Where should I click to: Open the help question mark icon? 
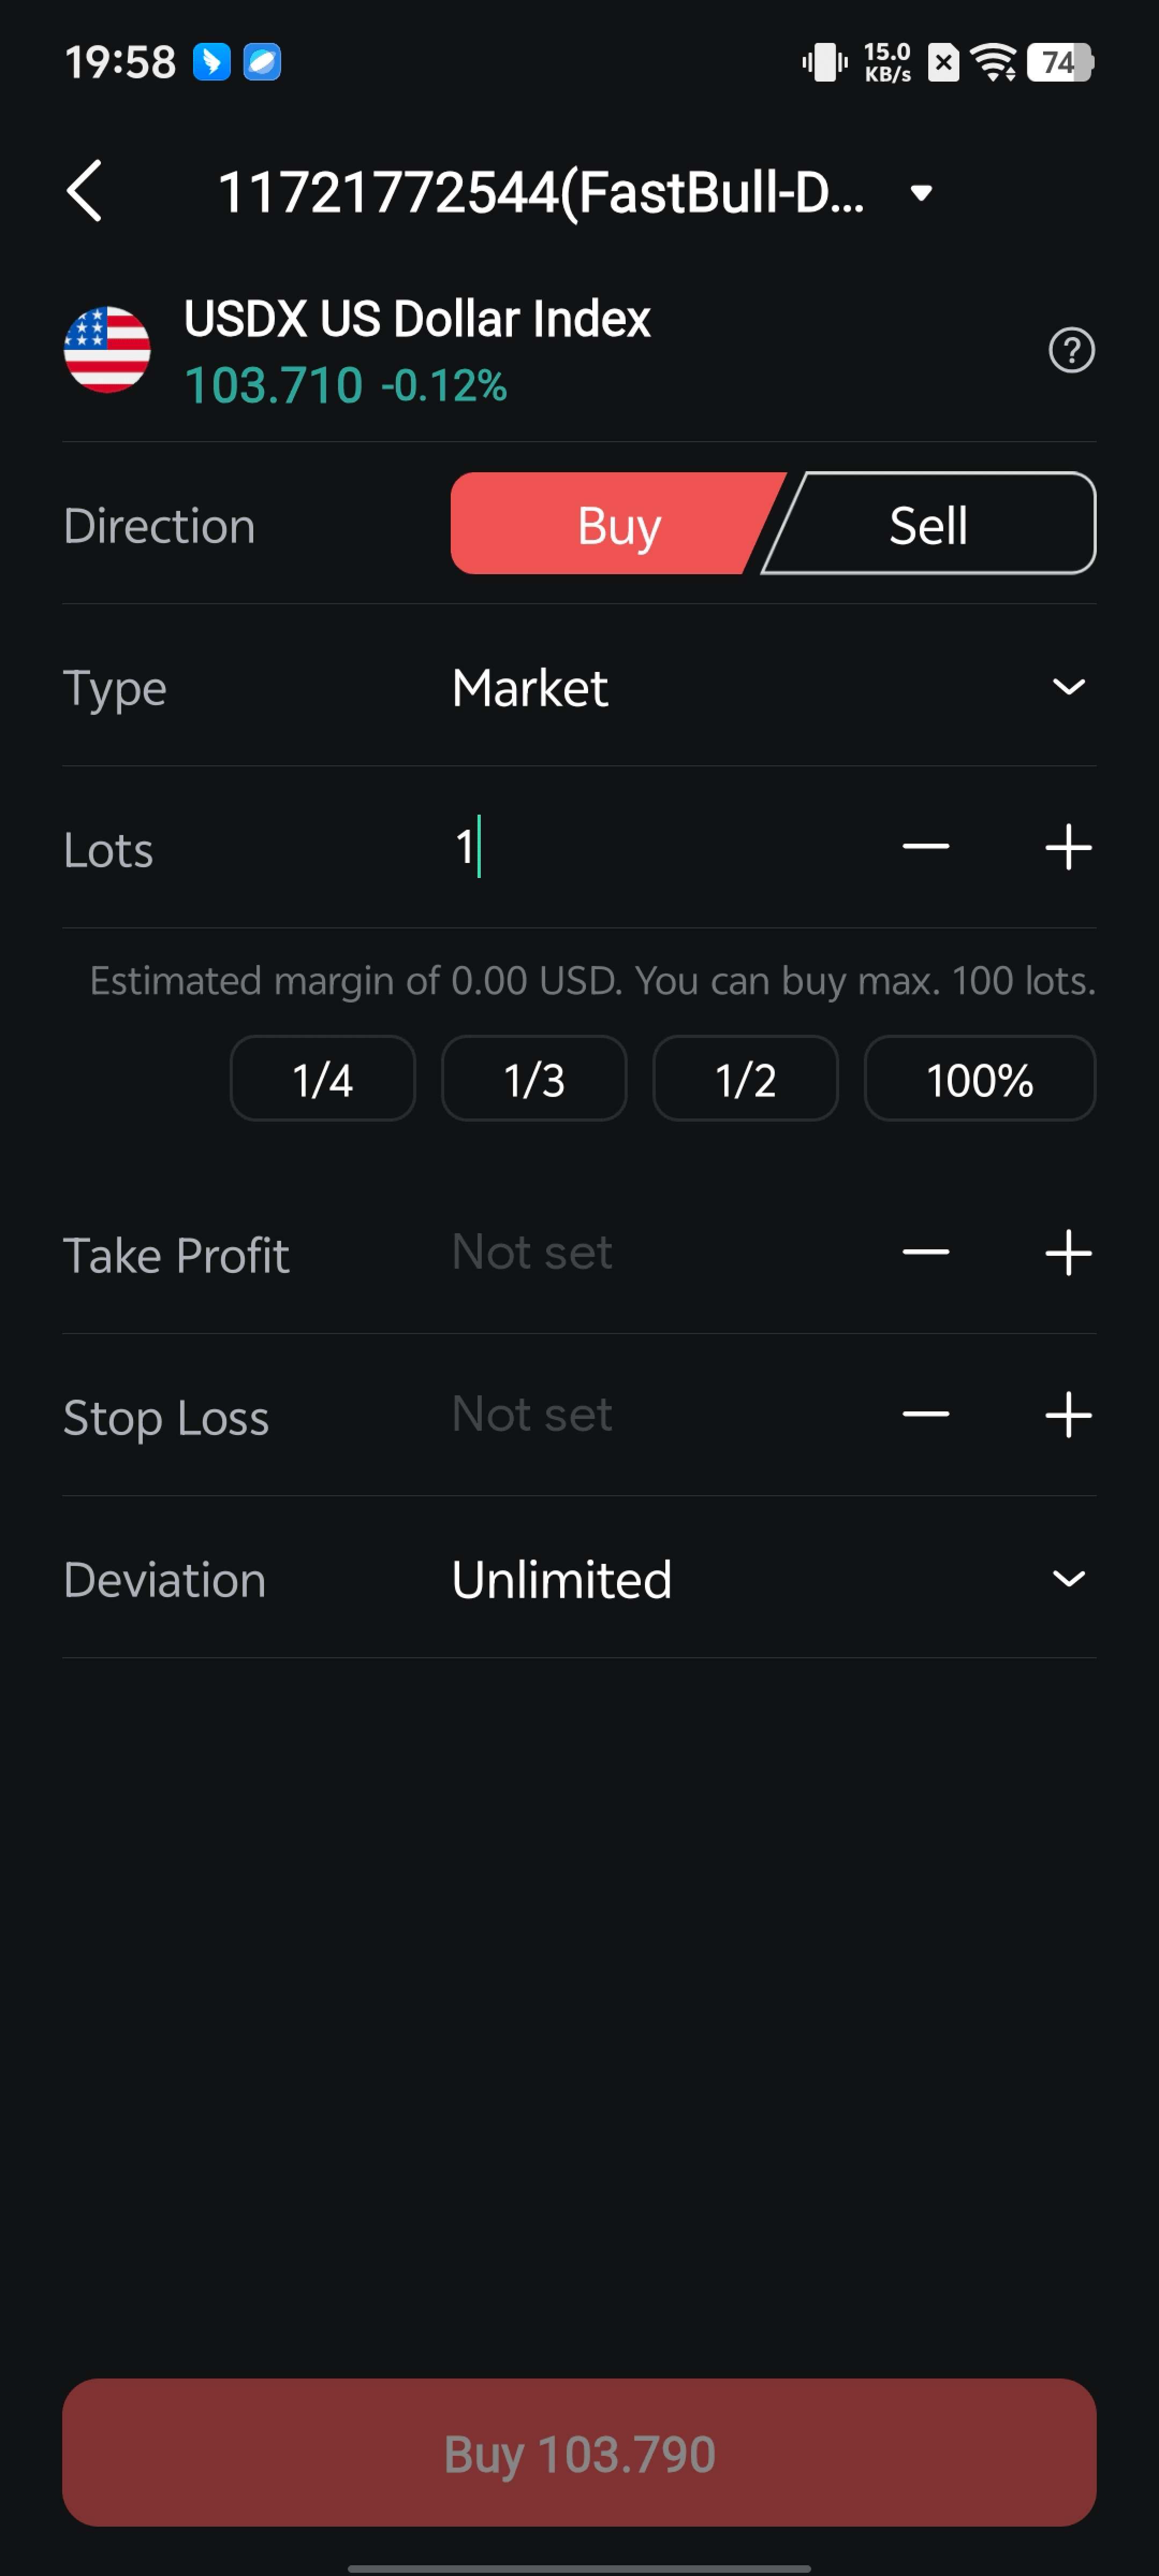1071,350
